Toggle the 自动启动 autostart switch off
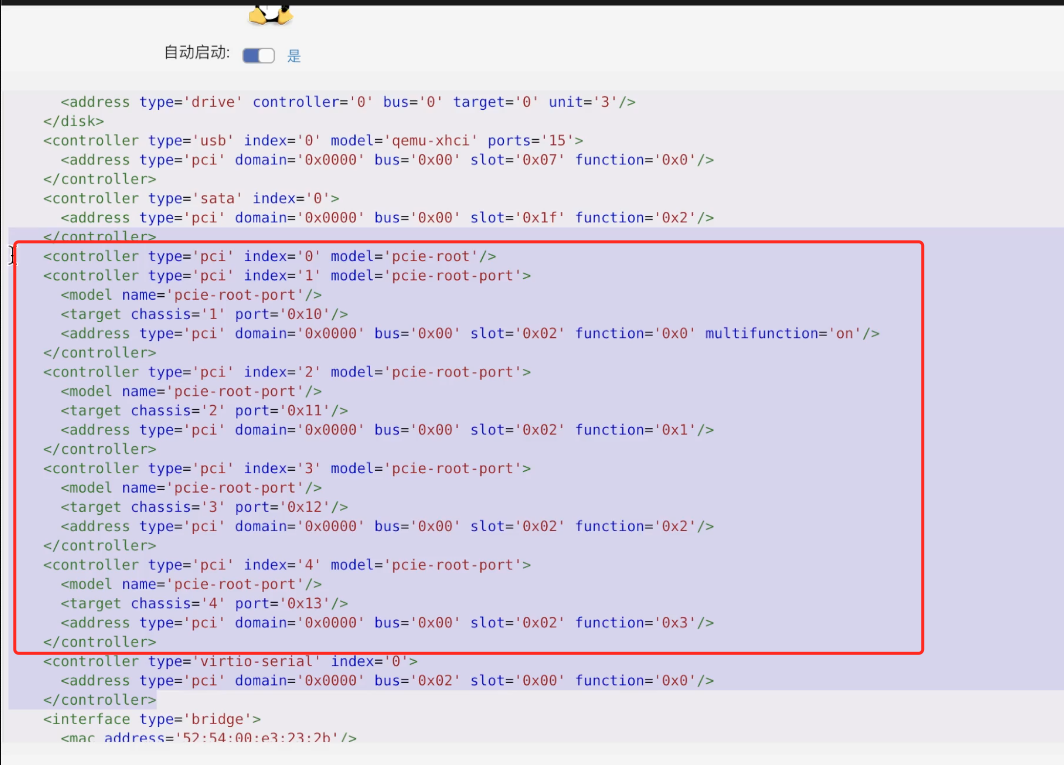 click(x=257, y=55)
